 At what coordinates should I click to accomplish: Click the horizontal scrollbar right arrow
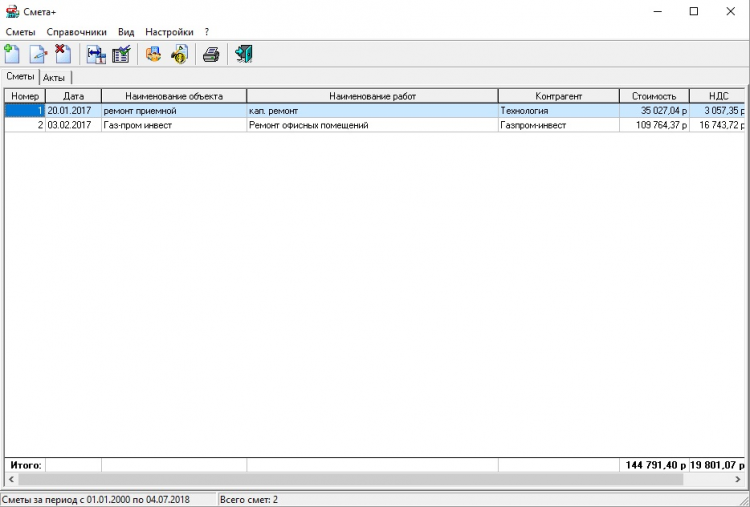coord(738,479)
